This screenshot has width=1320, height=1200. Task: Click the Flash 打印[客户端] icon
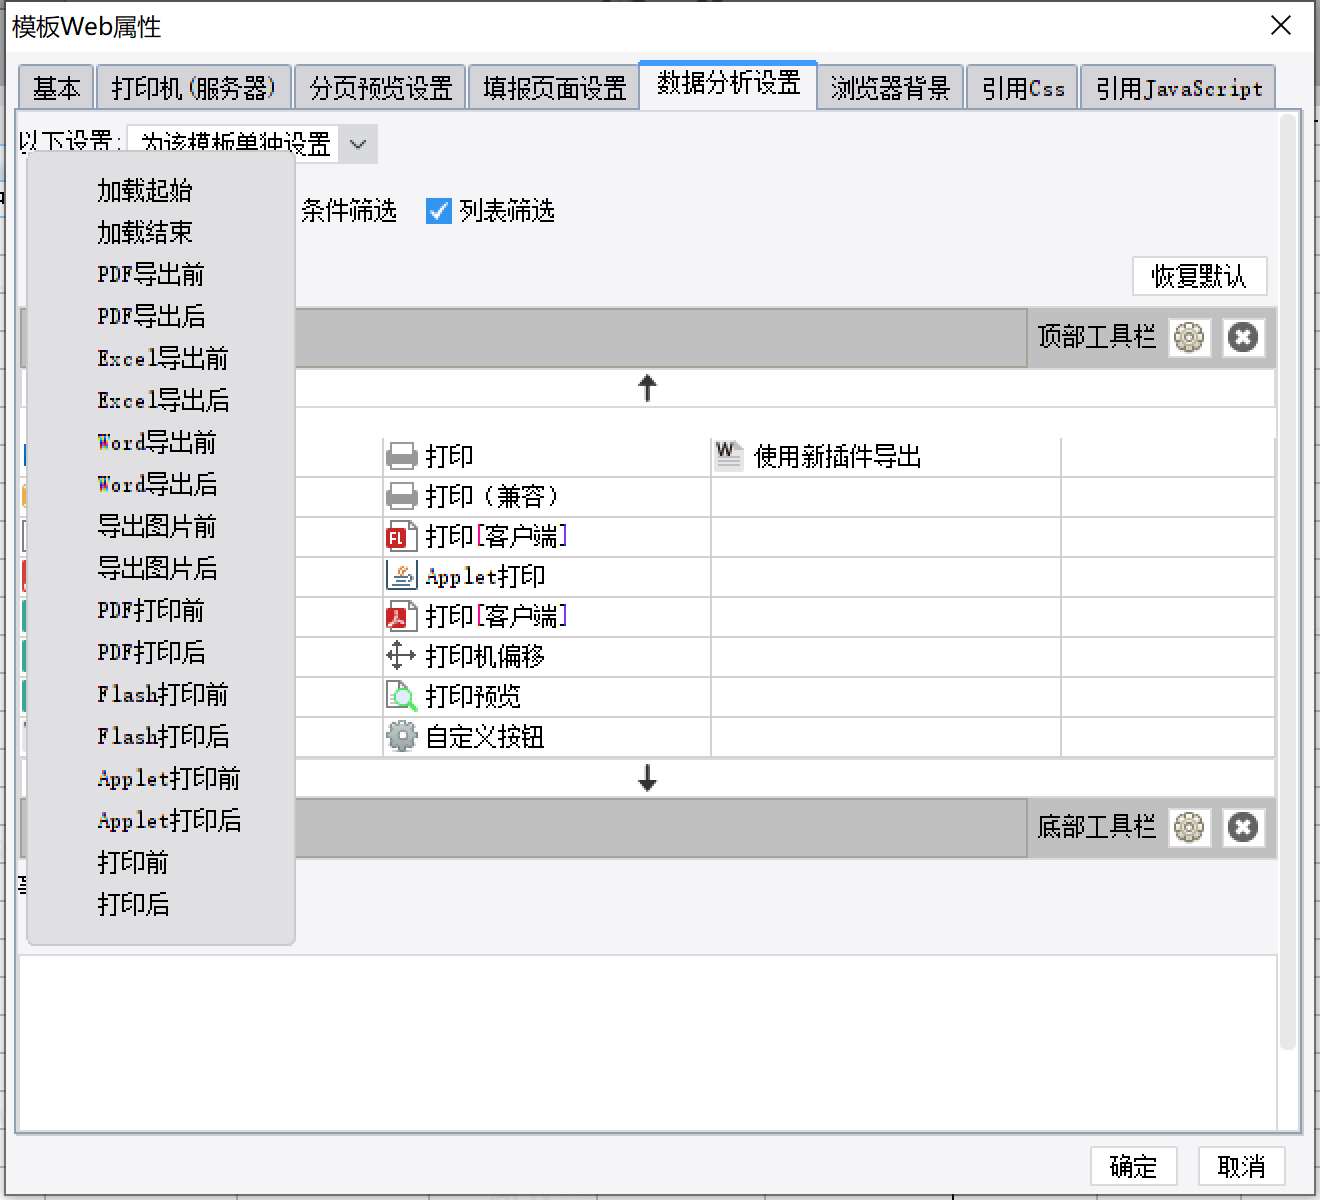tap(401, 537)
